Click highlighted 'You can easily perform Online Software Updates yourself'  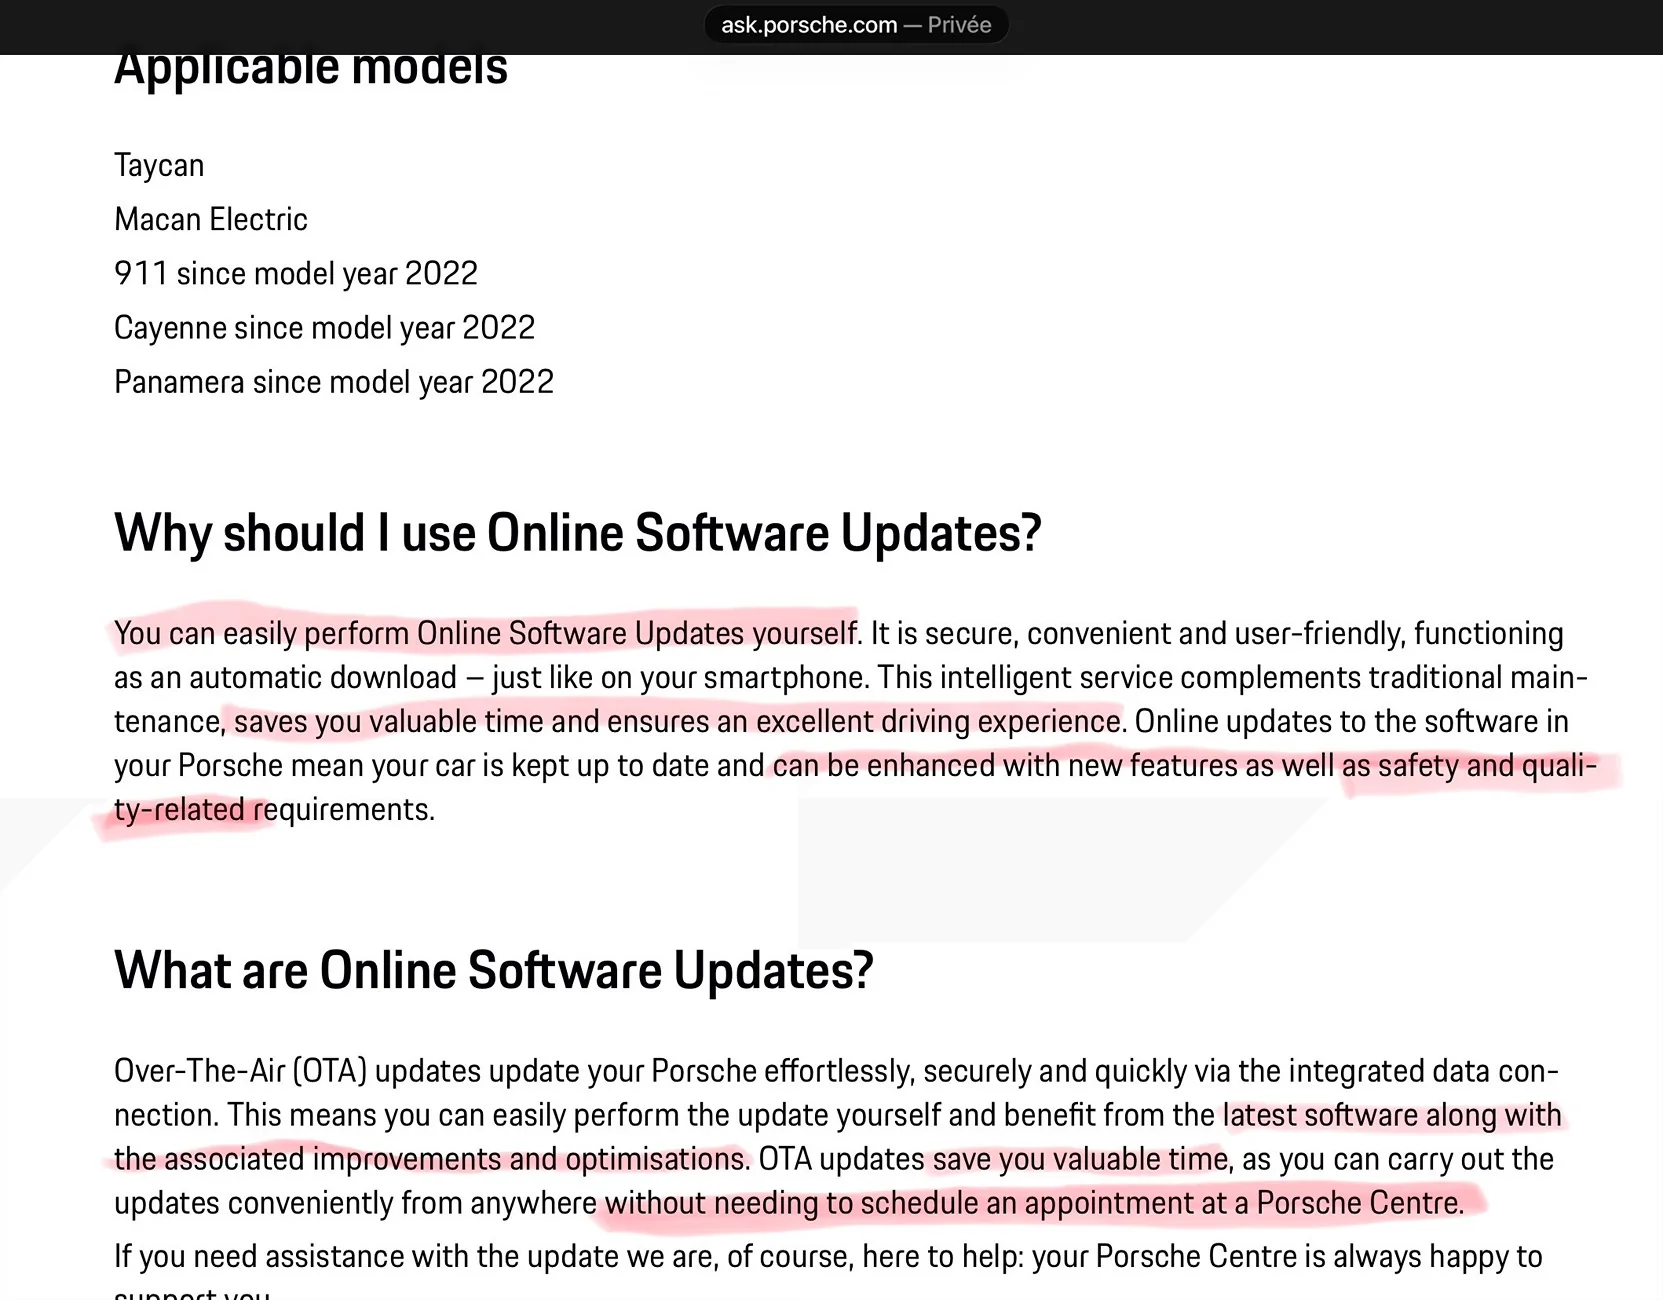coord(485,633)
